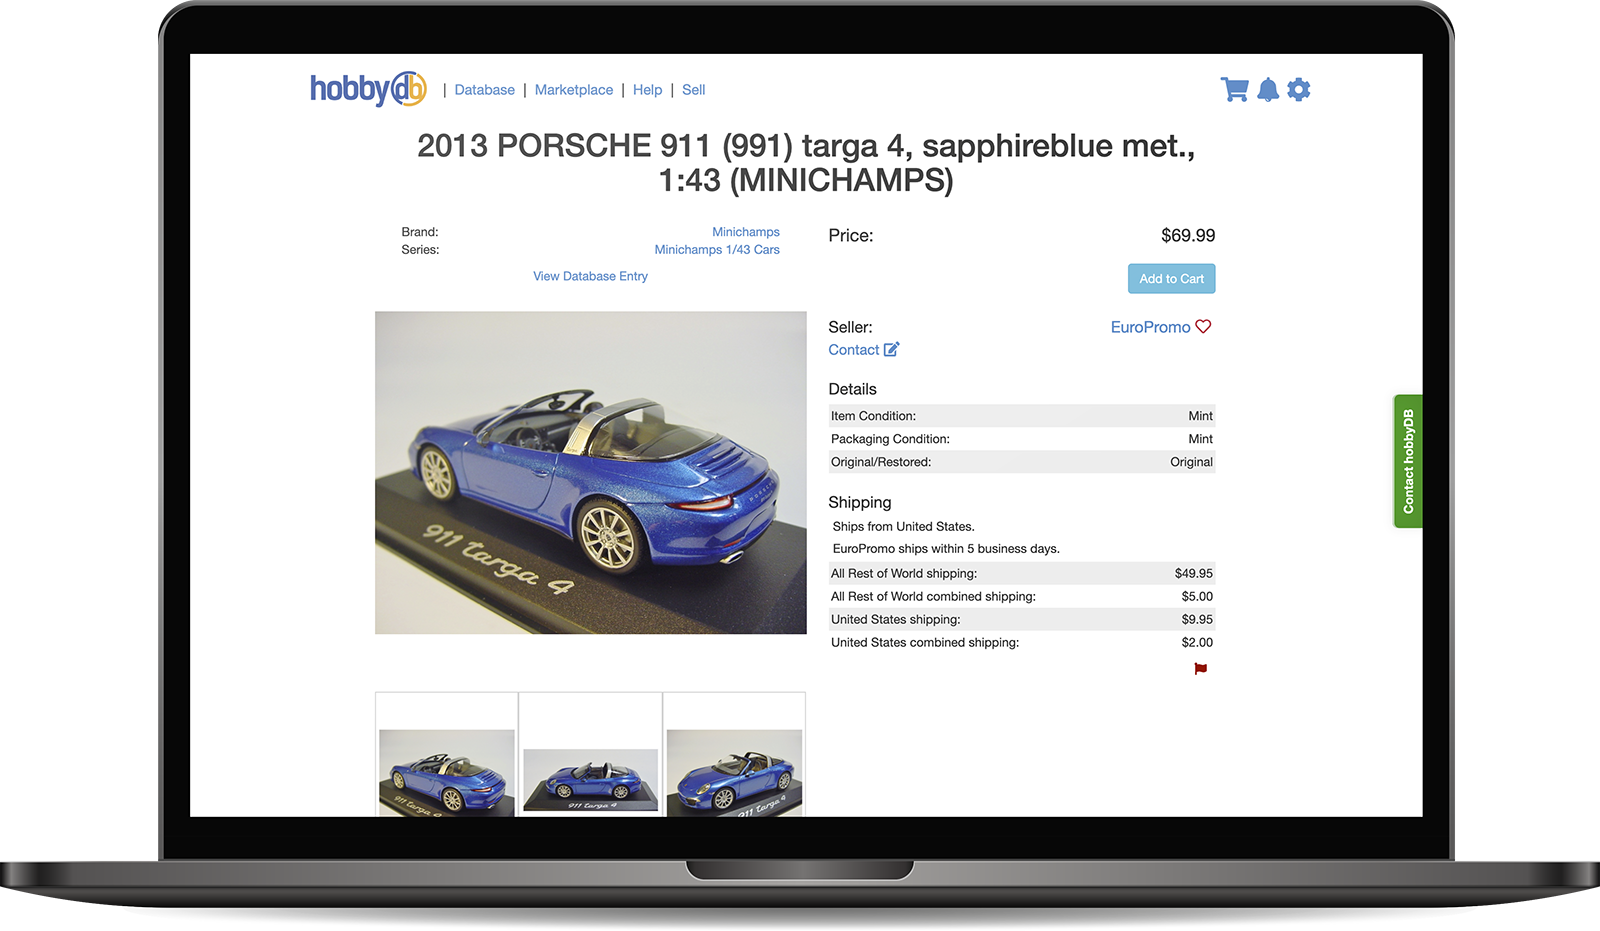Go to hobbyDB home via logo
This screenshot has height=931, width=1600.
368,89
